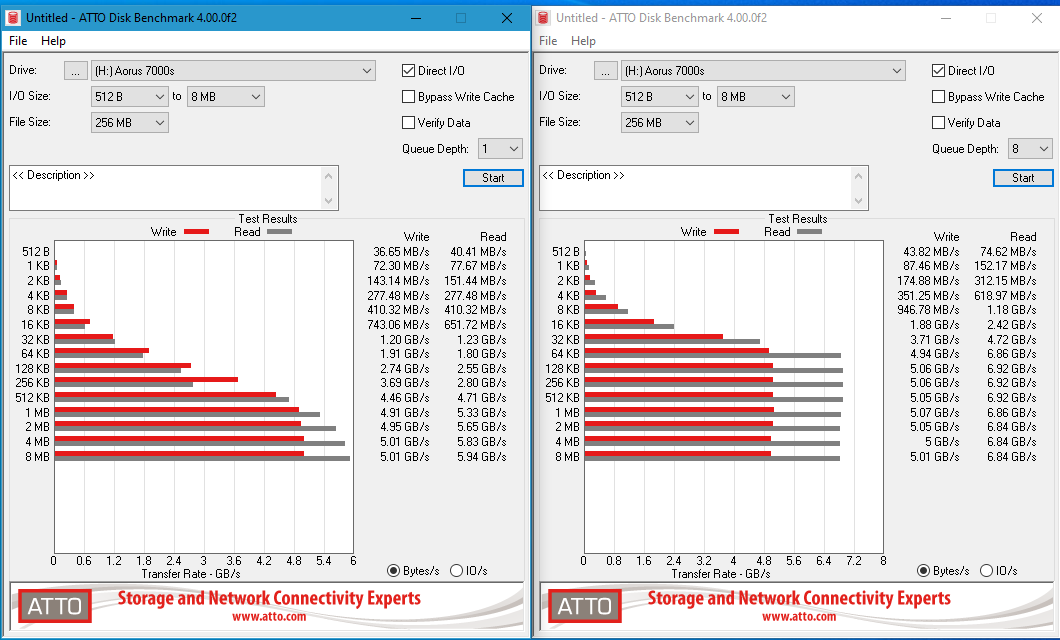Click description scrollbar up arrow in right window
Screen dimensions: 1060x640
tap(859, 176)
